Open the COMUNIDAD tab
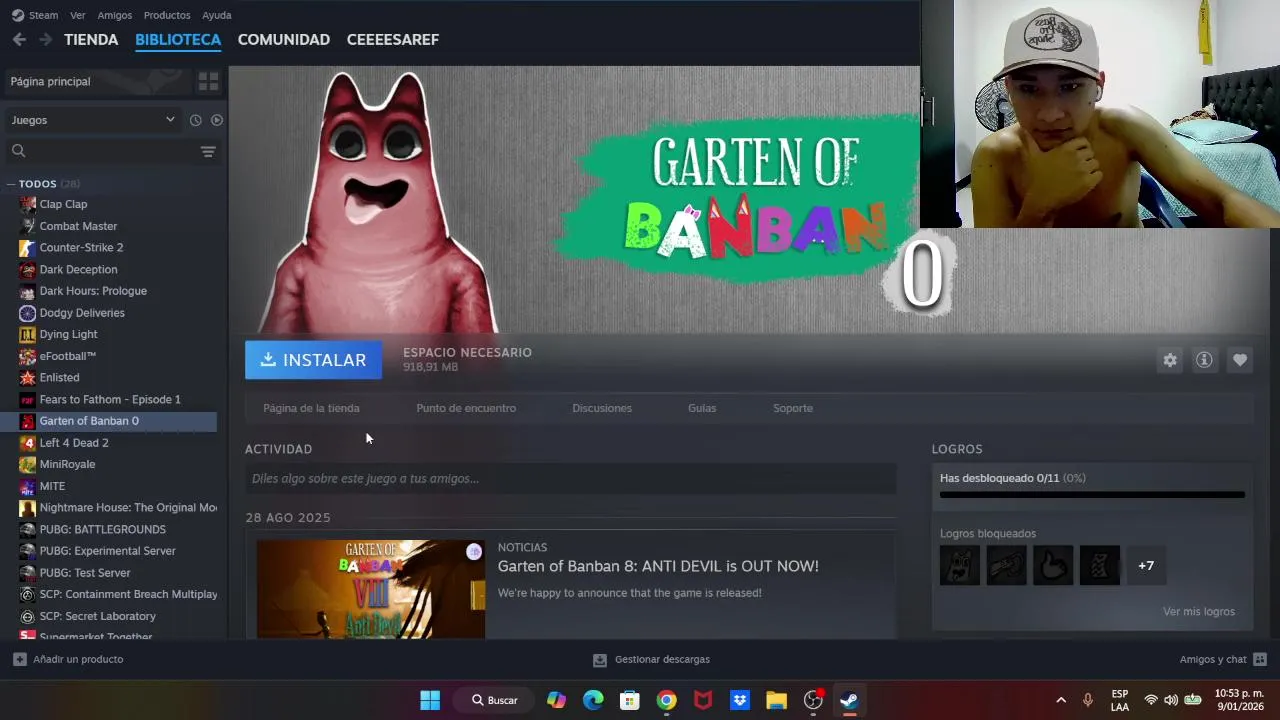 point(284,39)
